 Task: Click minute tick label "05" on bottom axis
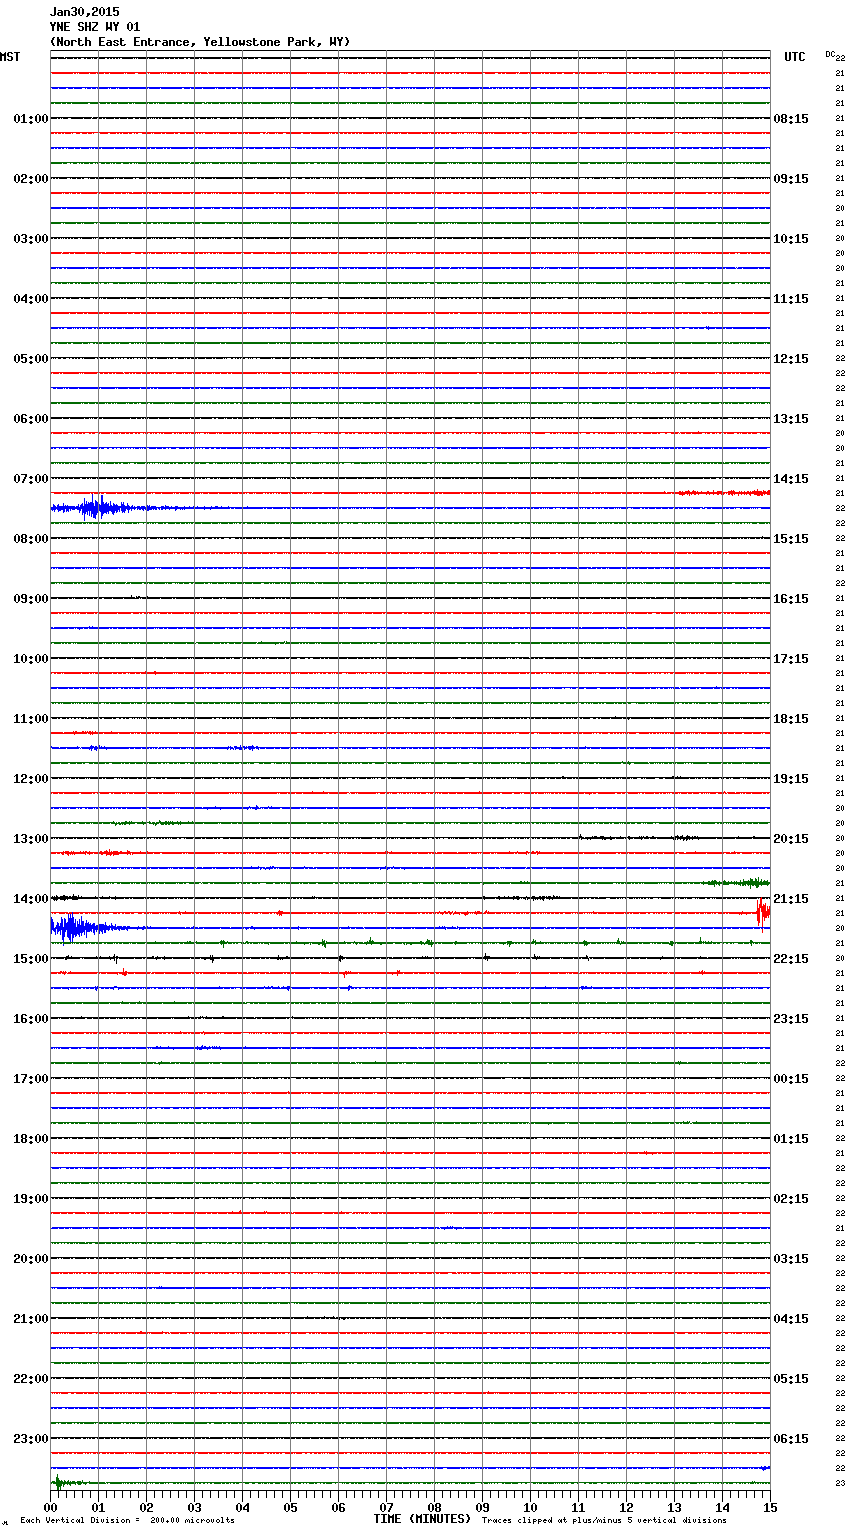(290, 1507)
